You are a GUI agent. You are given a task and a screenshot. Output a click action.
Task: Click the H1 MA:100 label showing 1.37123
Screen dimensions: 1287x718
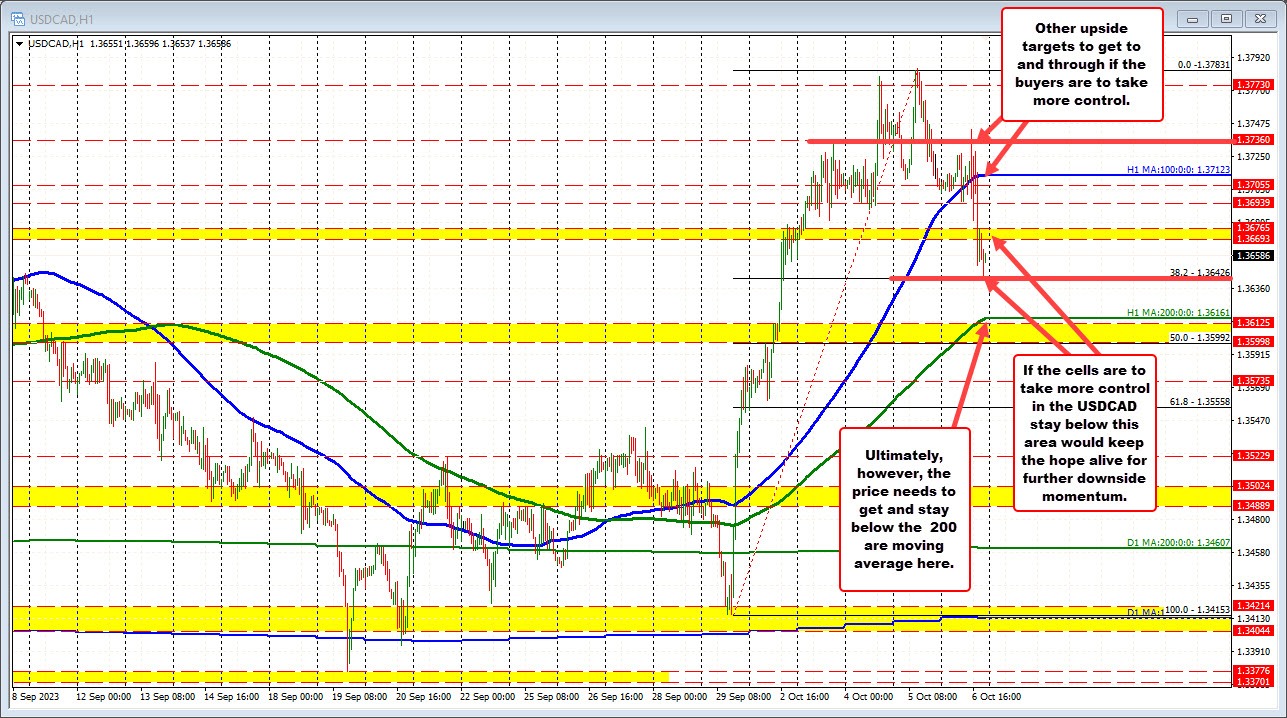(x=1176, y=170)
